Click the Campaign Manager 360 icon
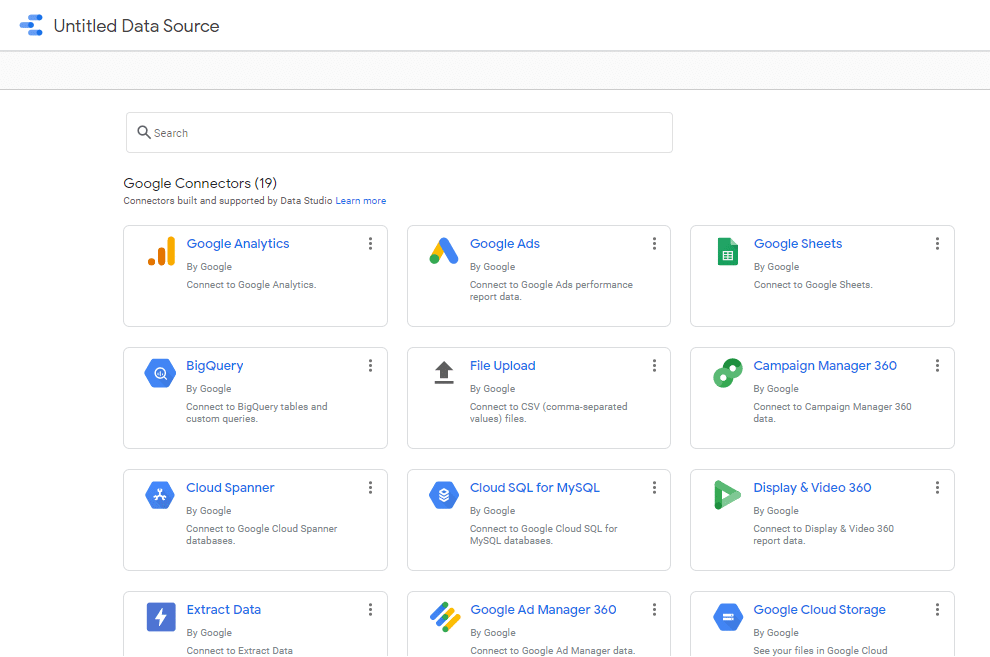The image size is (990, 657). (x=727, y=373)
